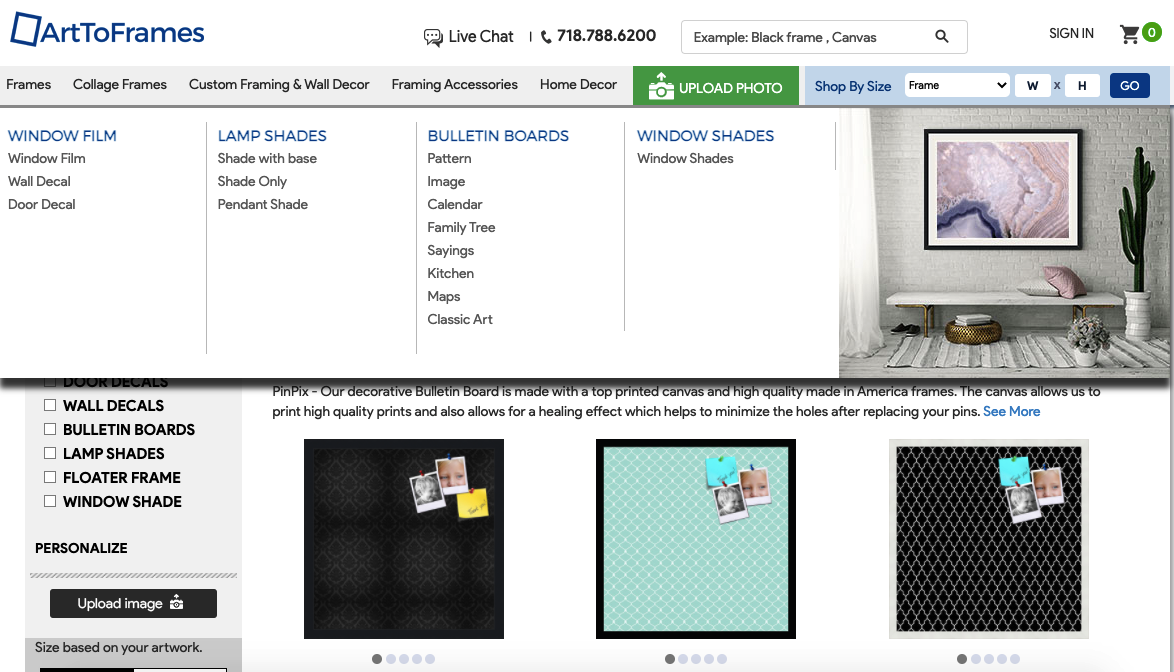Click the phone icon beside 718.788.6200
The image size is (1174, 672).
click(x=547, y=37)
